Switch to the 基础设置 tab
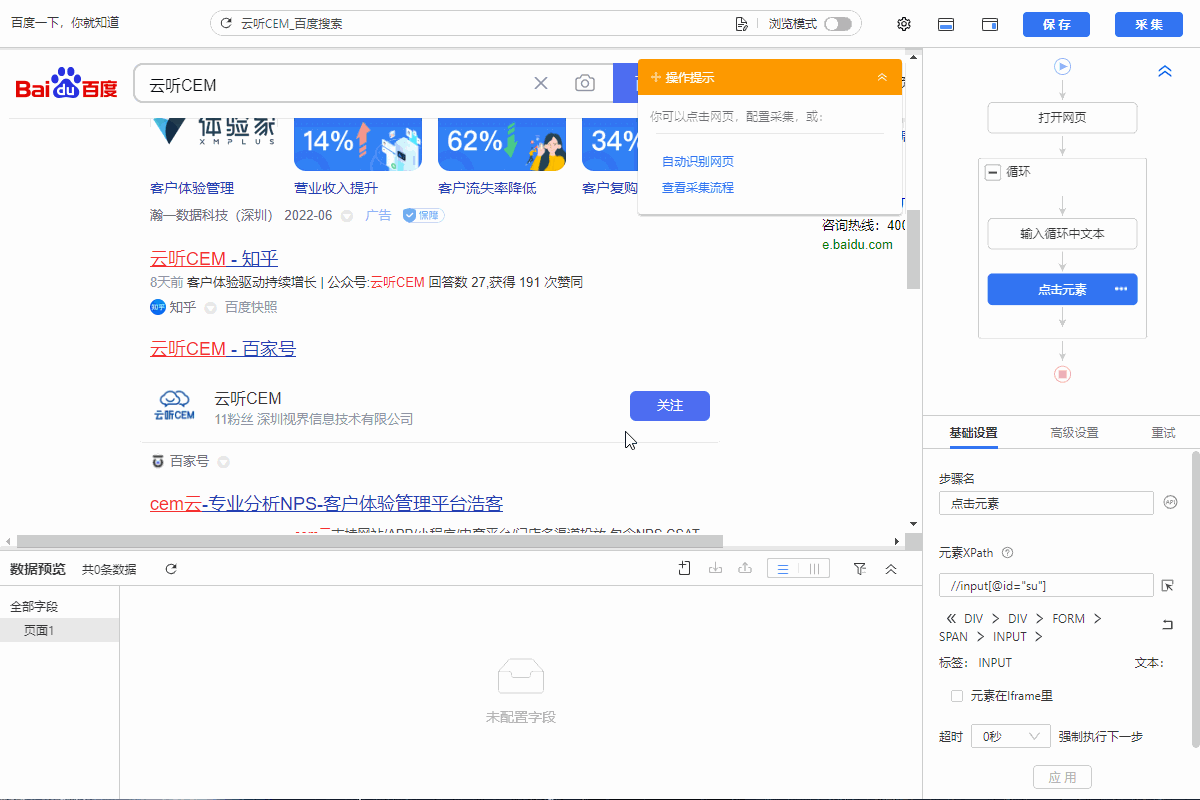The image size is (1200, 800). click(973, 433)
